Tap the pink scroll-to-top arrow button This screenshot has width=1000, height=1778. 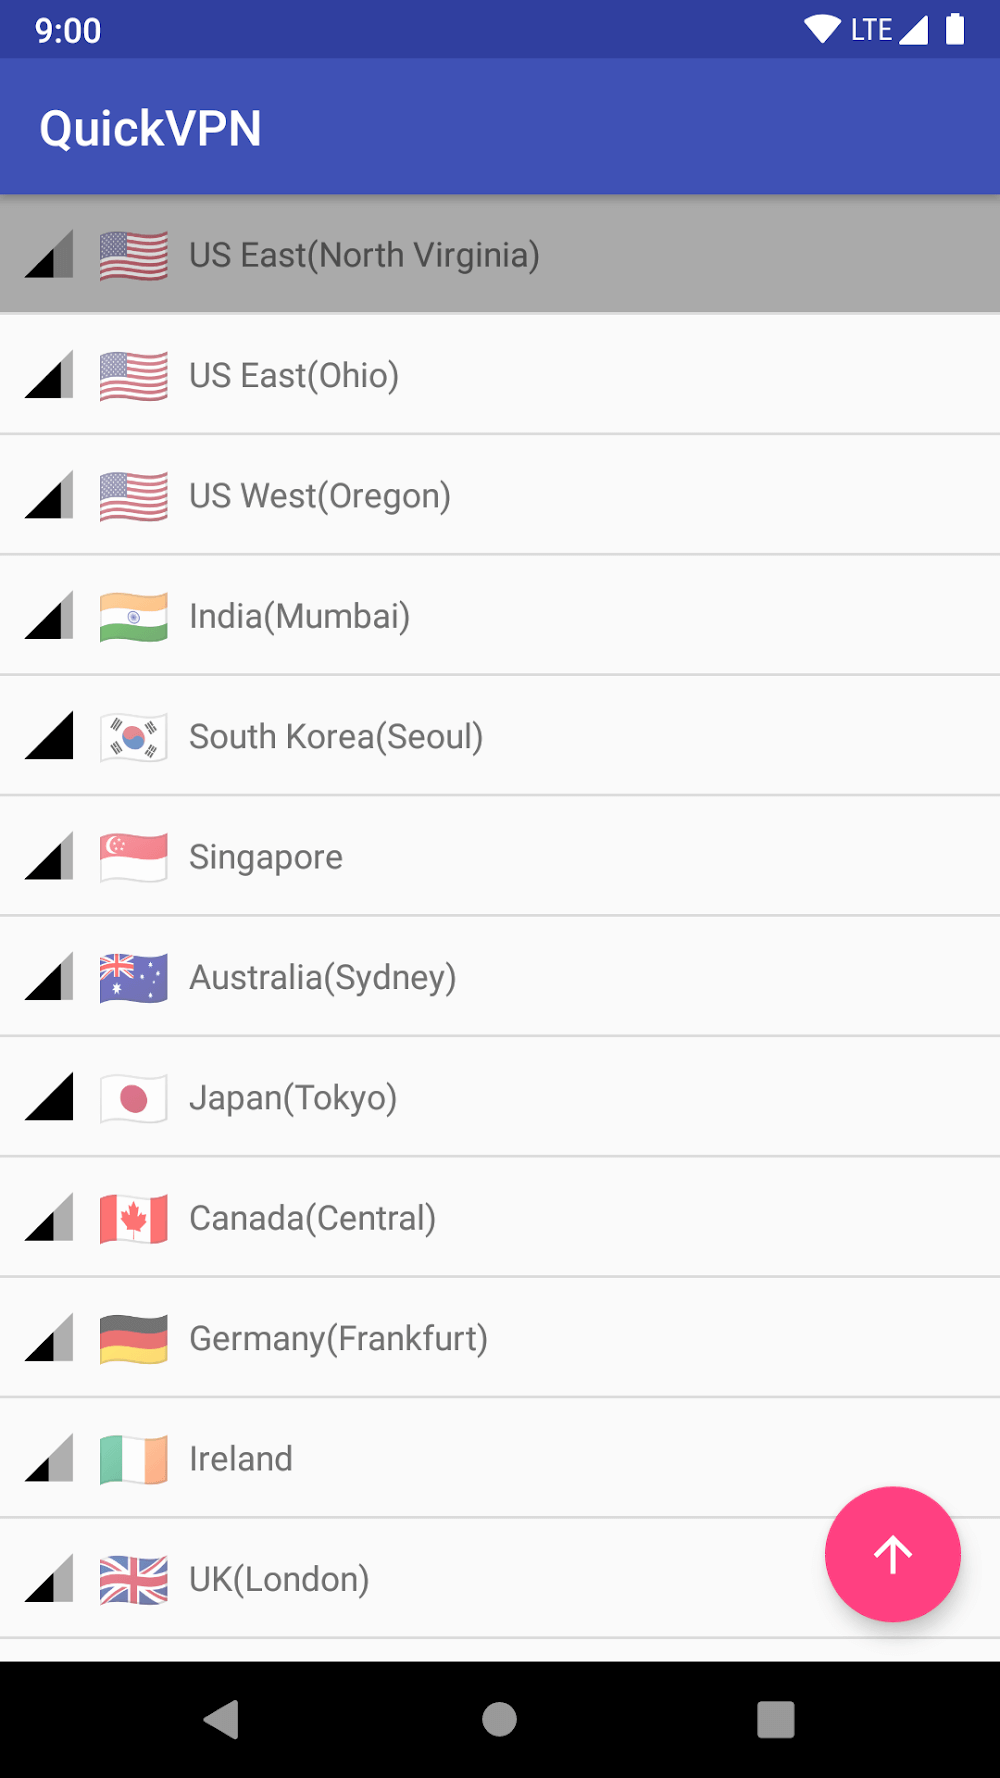tap(892, 1554)
